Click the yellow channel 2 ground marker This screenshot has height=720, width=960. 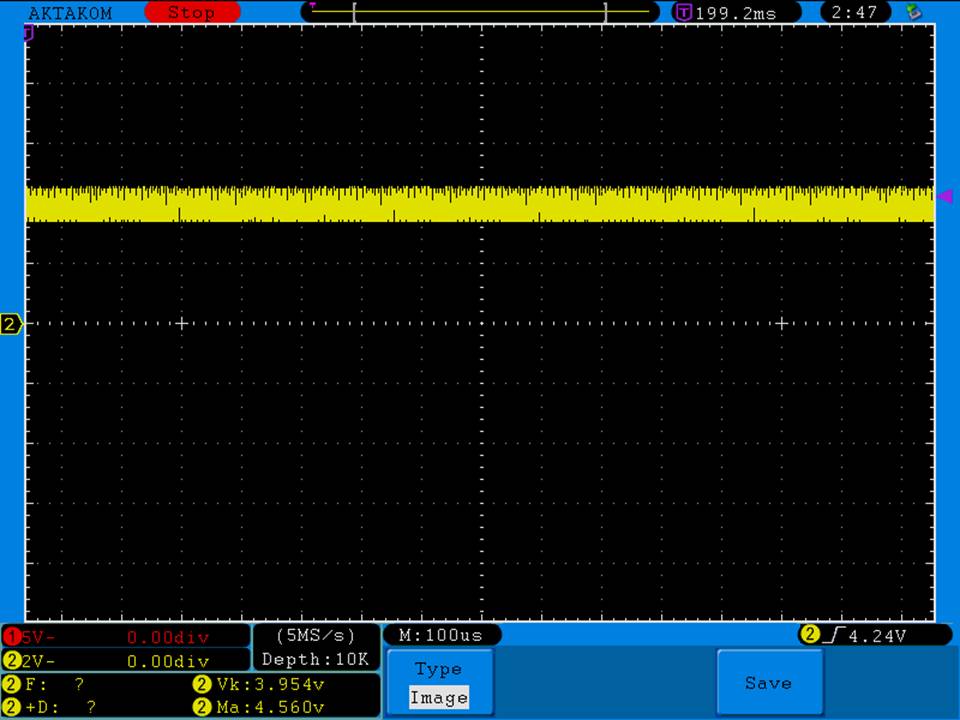pyautogui.click(x=11, y=324)
